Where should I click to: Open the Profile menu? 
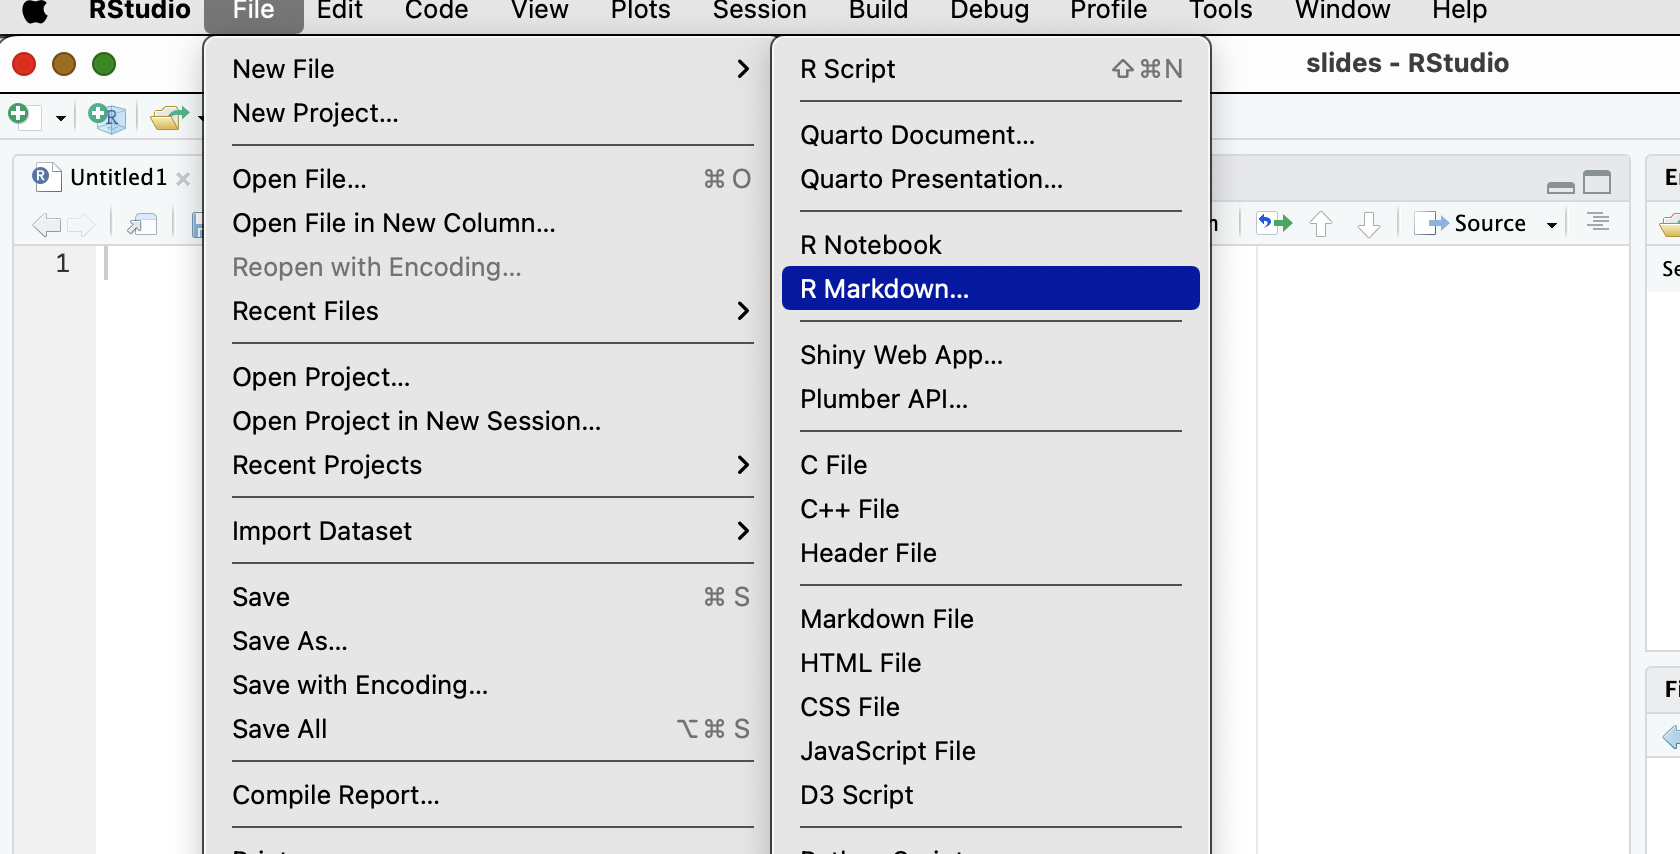[x=1108, y=10]
